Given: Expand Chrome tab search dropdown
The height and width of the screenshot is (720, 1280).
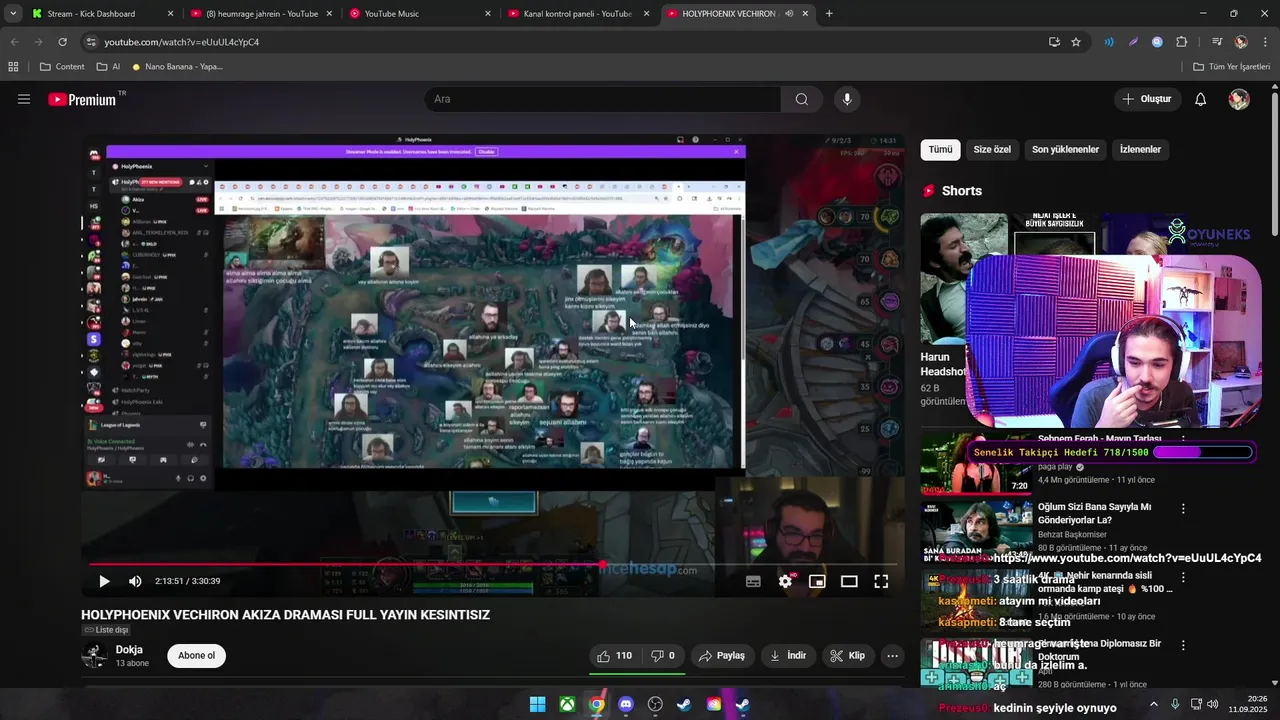Looking at the screenshot, I should [x=13, y=14].
